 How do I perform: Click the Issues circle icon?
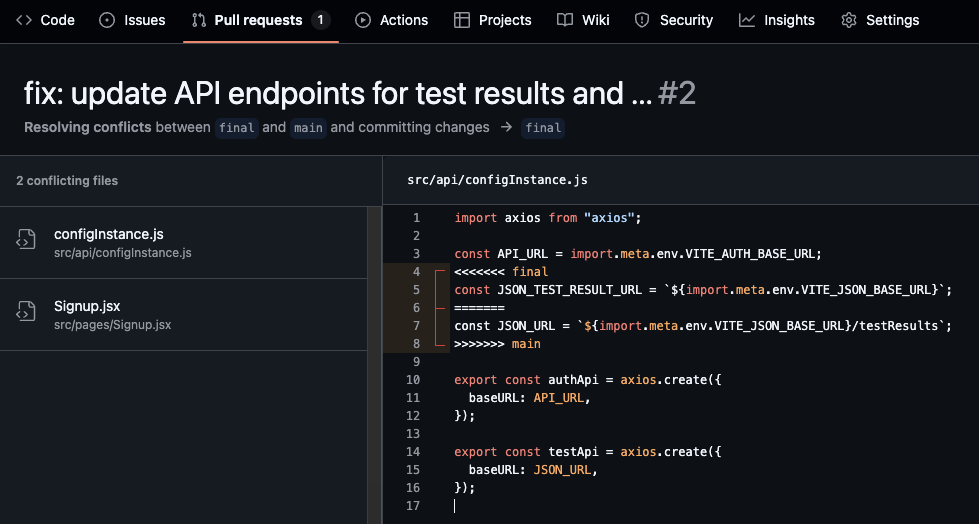click(108, 20)
